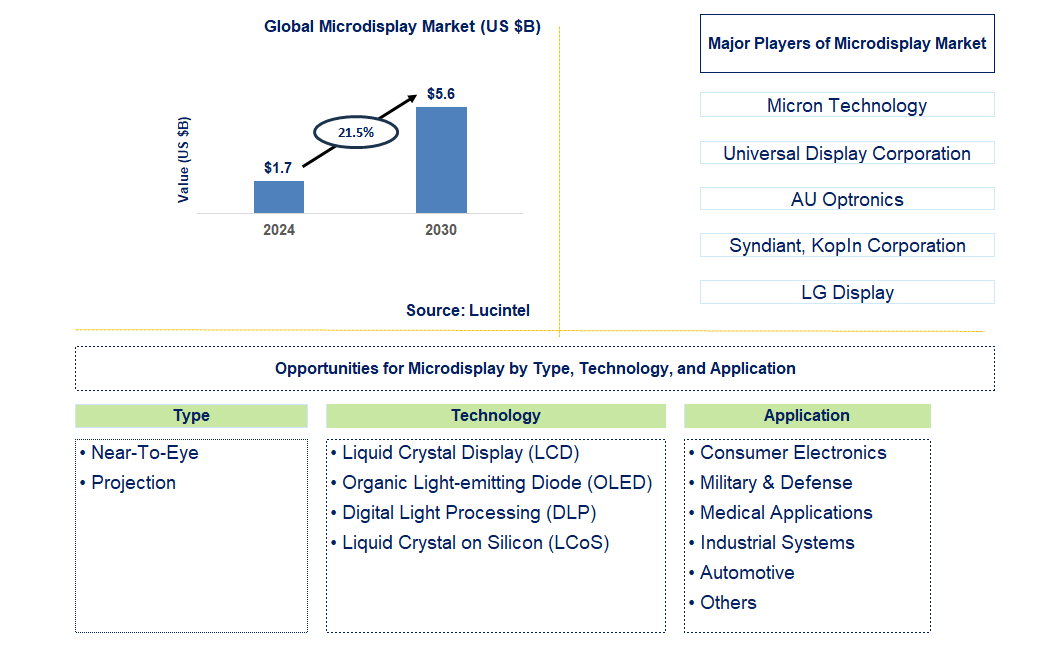Select Syndiant, KopIn Corporation

[847, 245]
